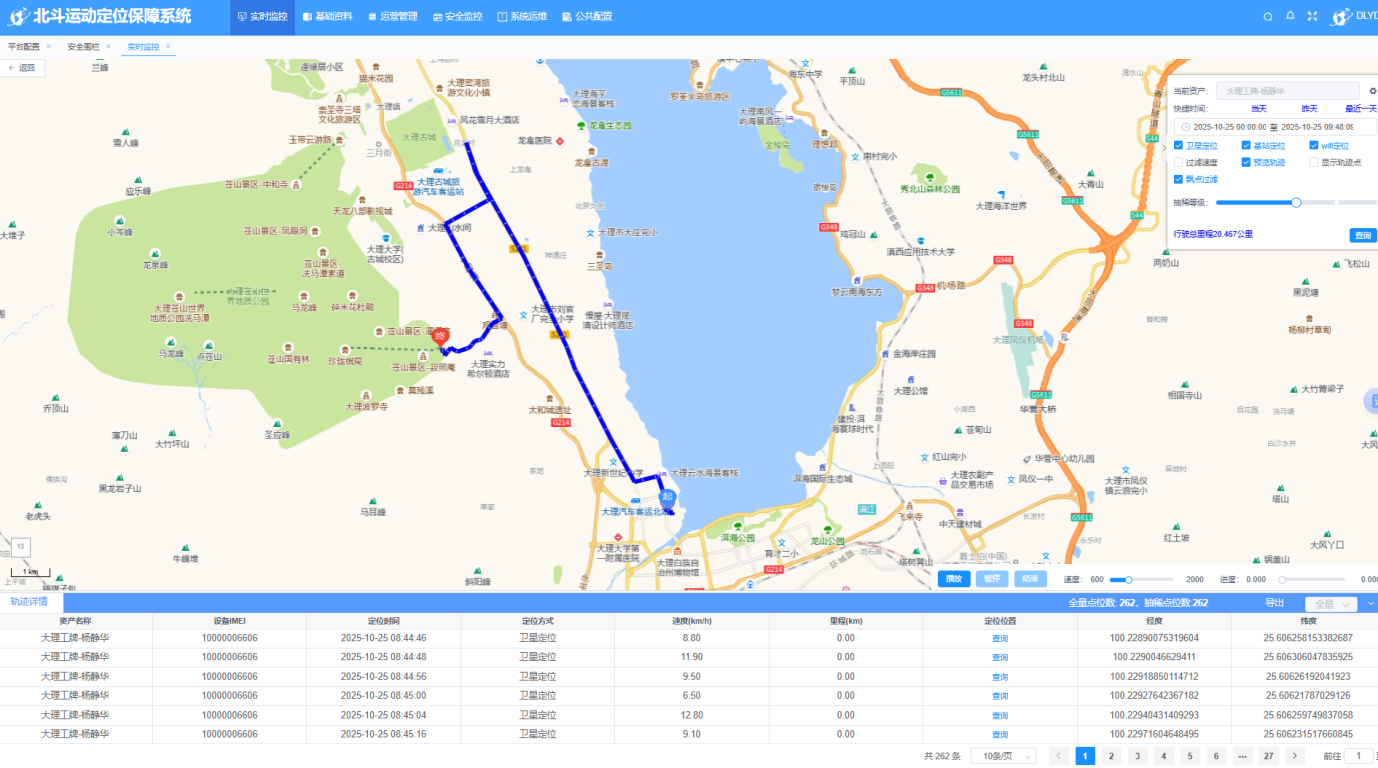This screenshot has width=1378, height=768.
Task: Close the 实时监控 tab
Action: point(168,47)
